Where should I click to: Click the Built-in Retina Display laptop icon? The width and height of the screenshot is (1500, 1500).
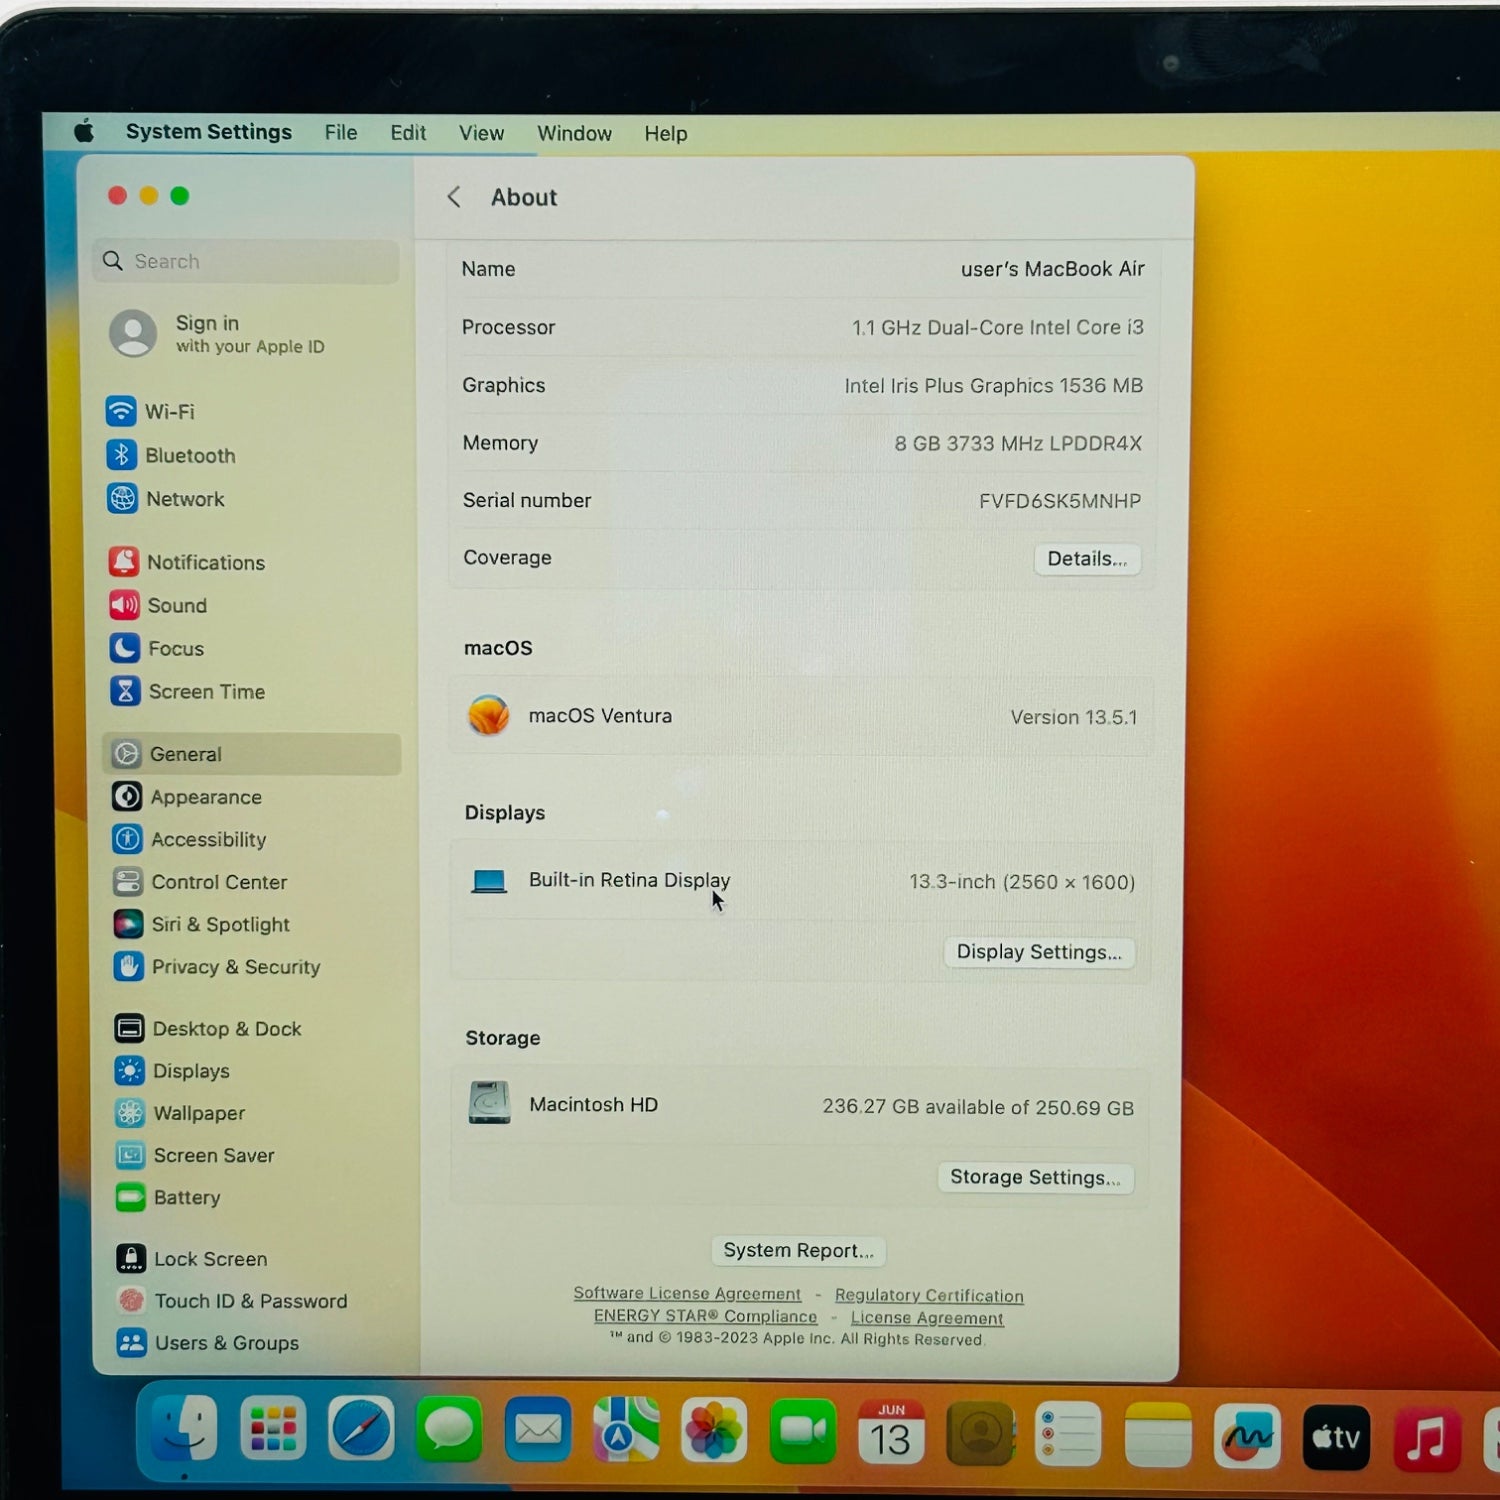[x=489, y=881]
